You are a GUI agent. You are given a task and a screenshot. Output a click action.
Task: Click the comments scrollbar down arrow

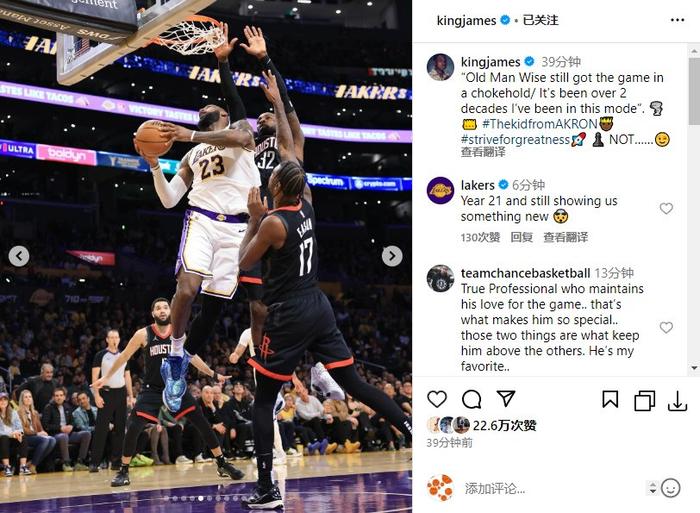pyautogui.click(x=694, y=368)
